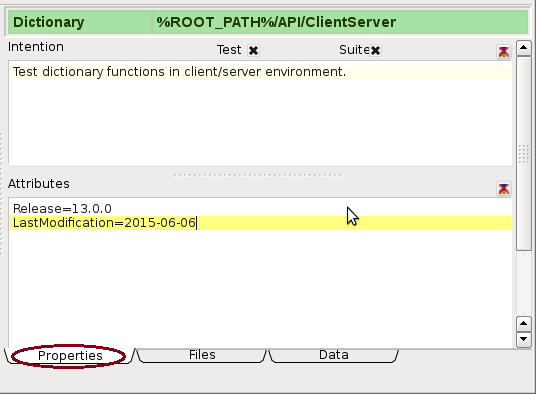Click the top scrollbar up arrow
The height and width of the screenshot is (394, 536).
pos(524,47)
